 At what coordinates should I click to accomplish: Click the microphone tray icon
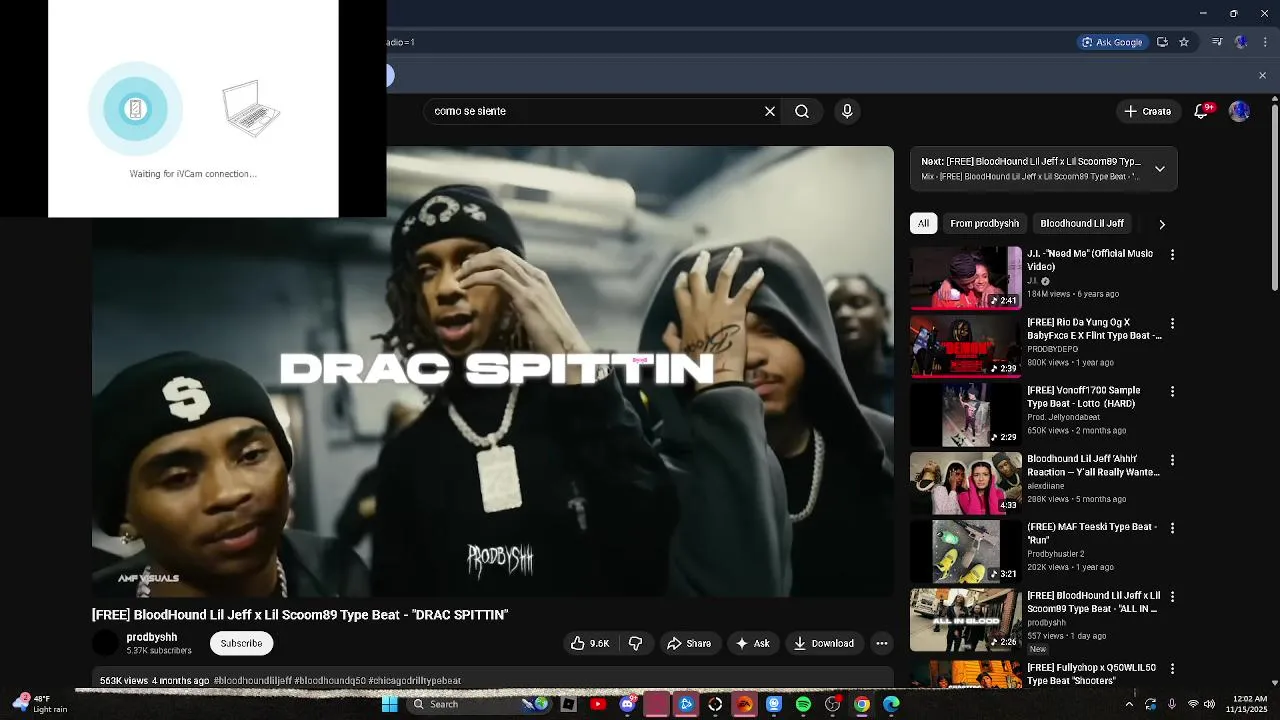click(1171, 704)
